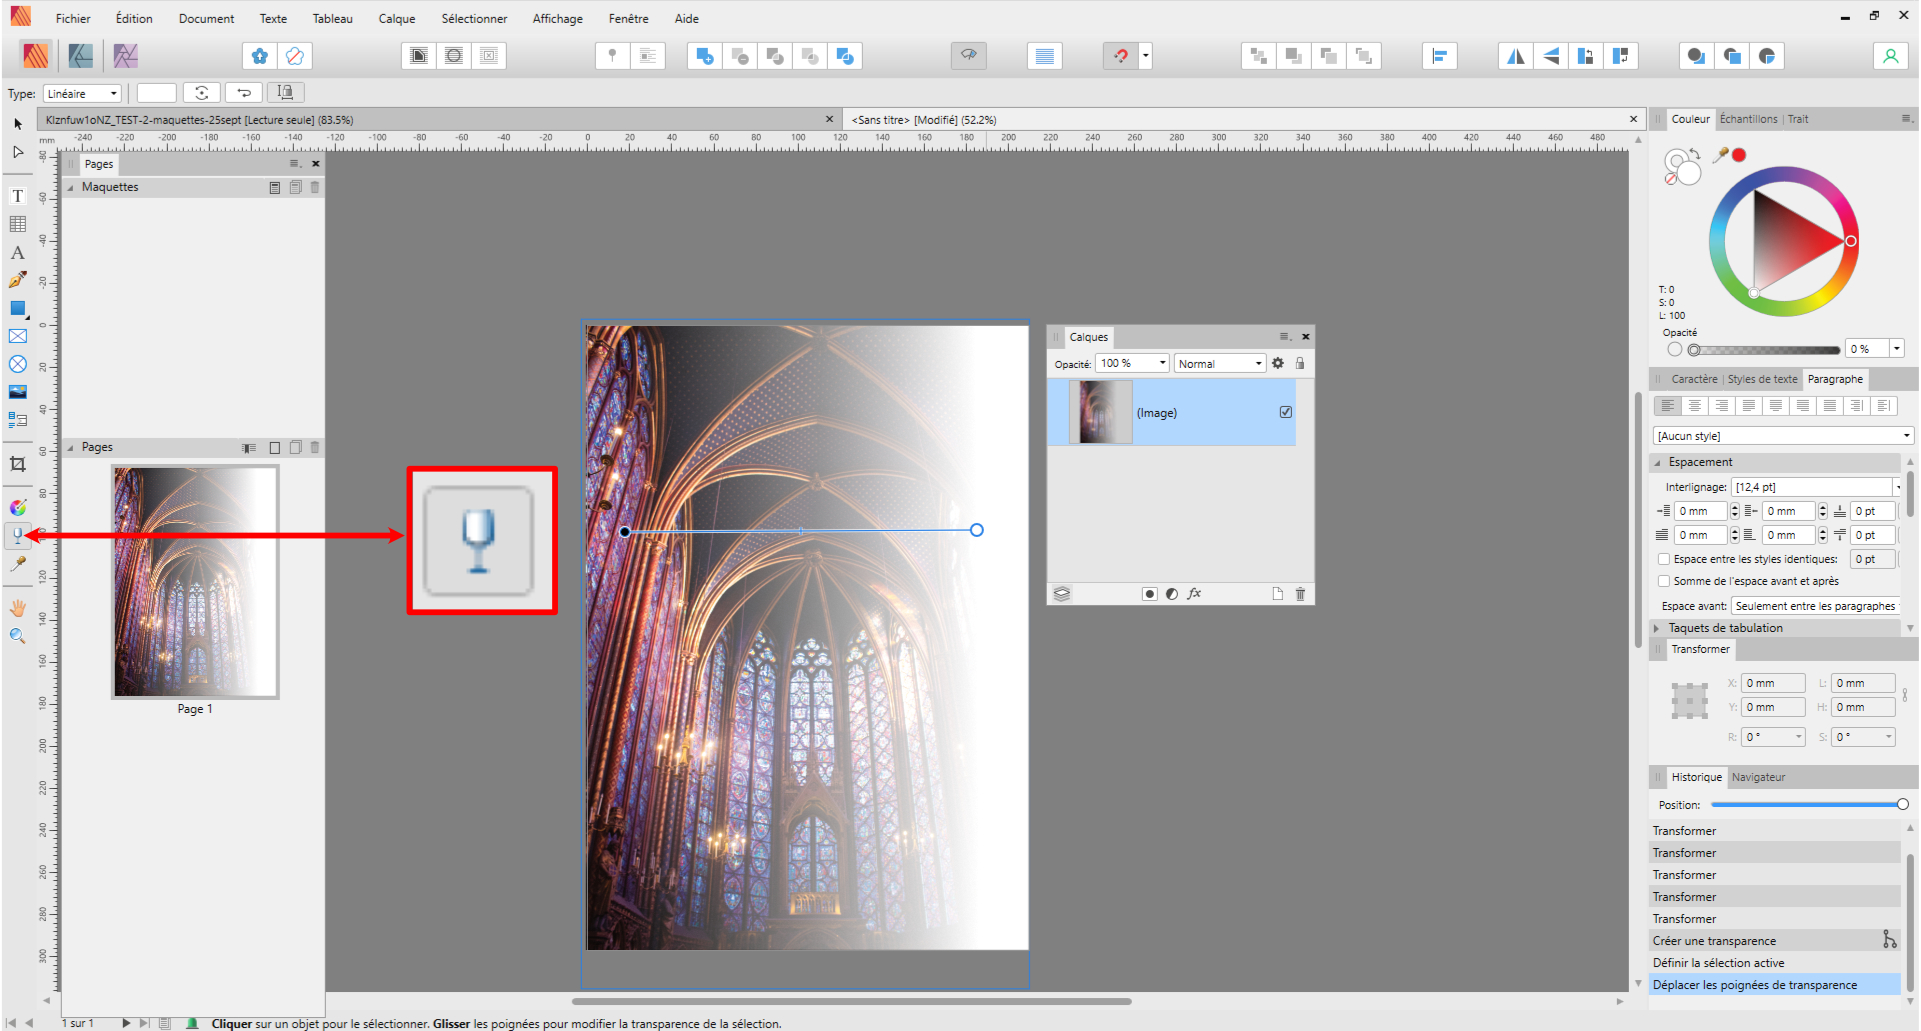Click the Flip Horizontal toolbar icon

(1516, 56)
